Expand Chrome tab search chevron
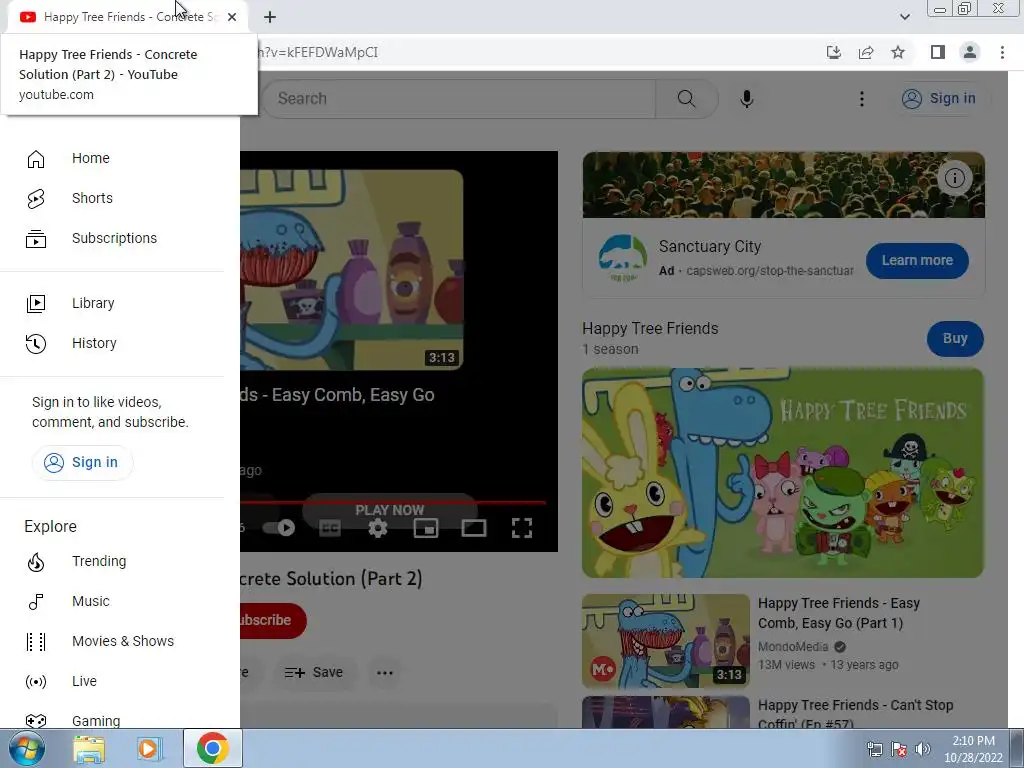Image resolution: width=1024 pixels, height=768 pixels. click(904, 17)
